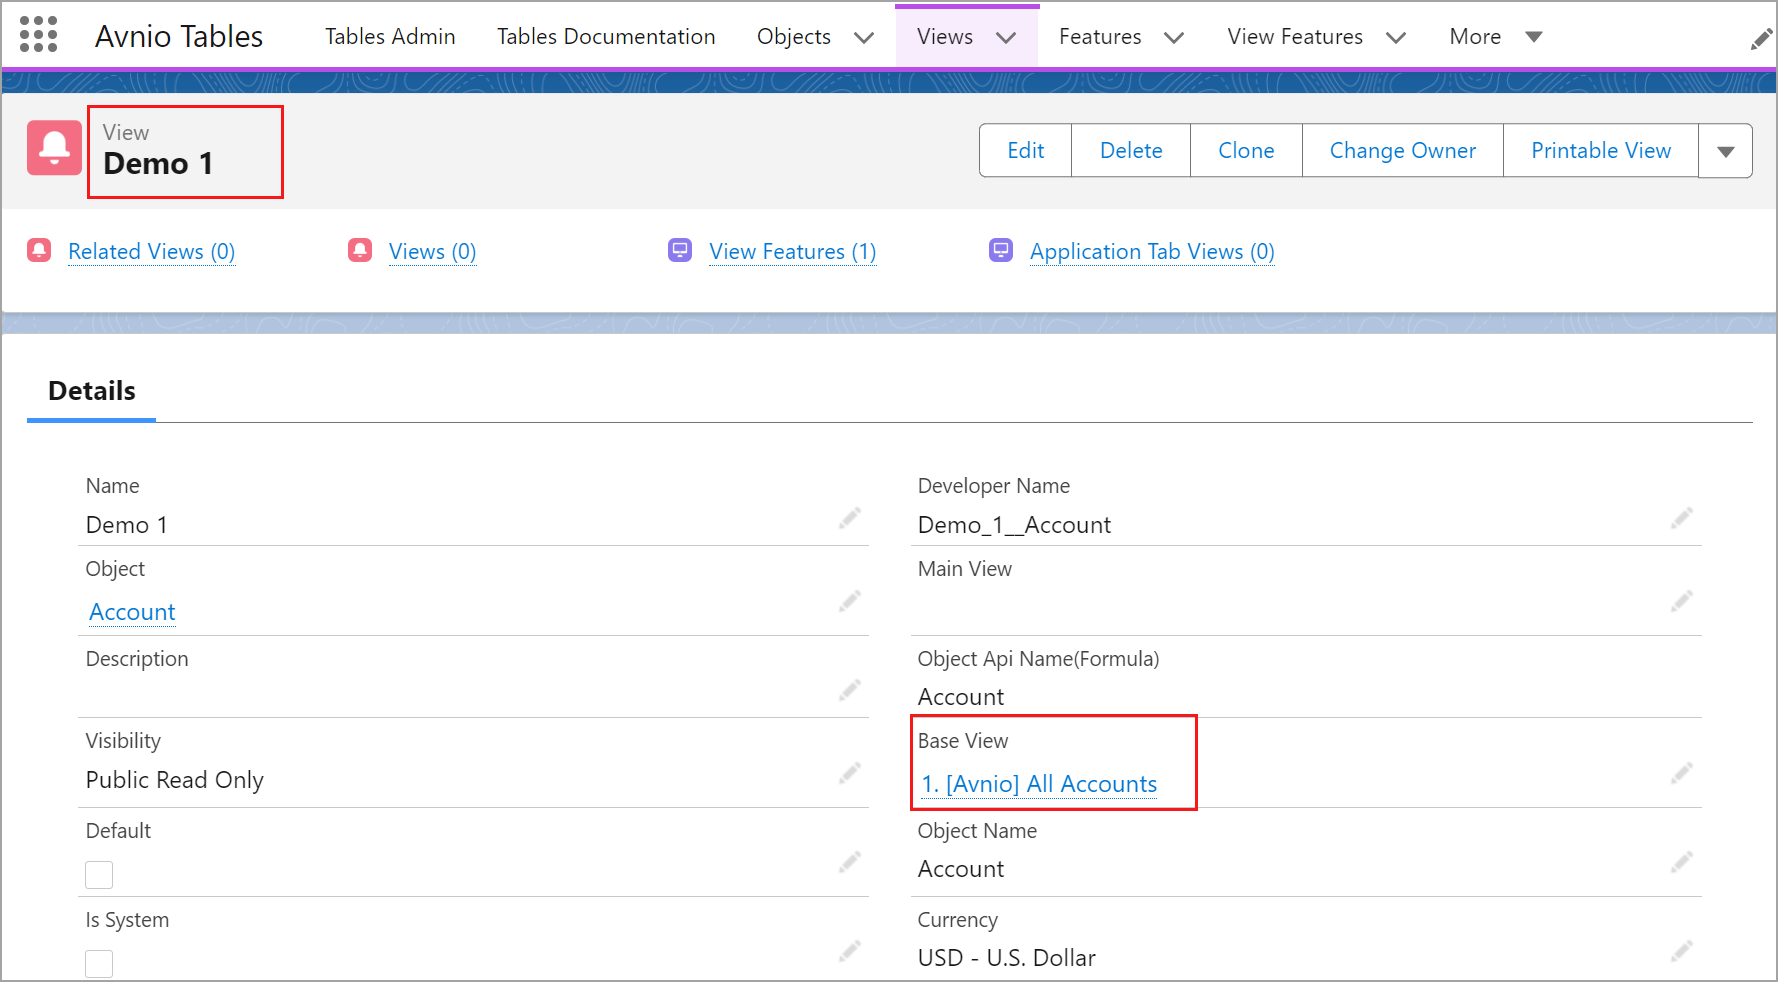Click the edit pencil for Visibility field
Screen dimensions: 1778x982
tap(849, 773)
